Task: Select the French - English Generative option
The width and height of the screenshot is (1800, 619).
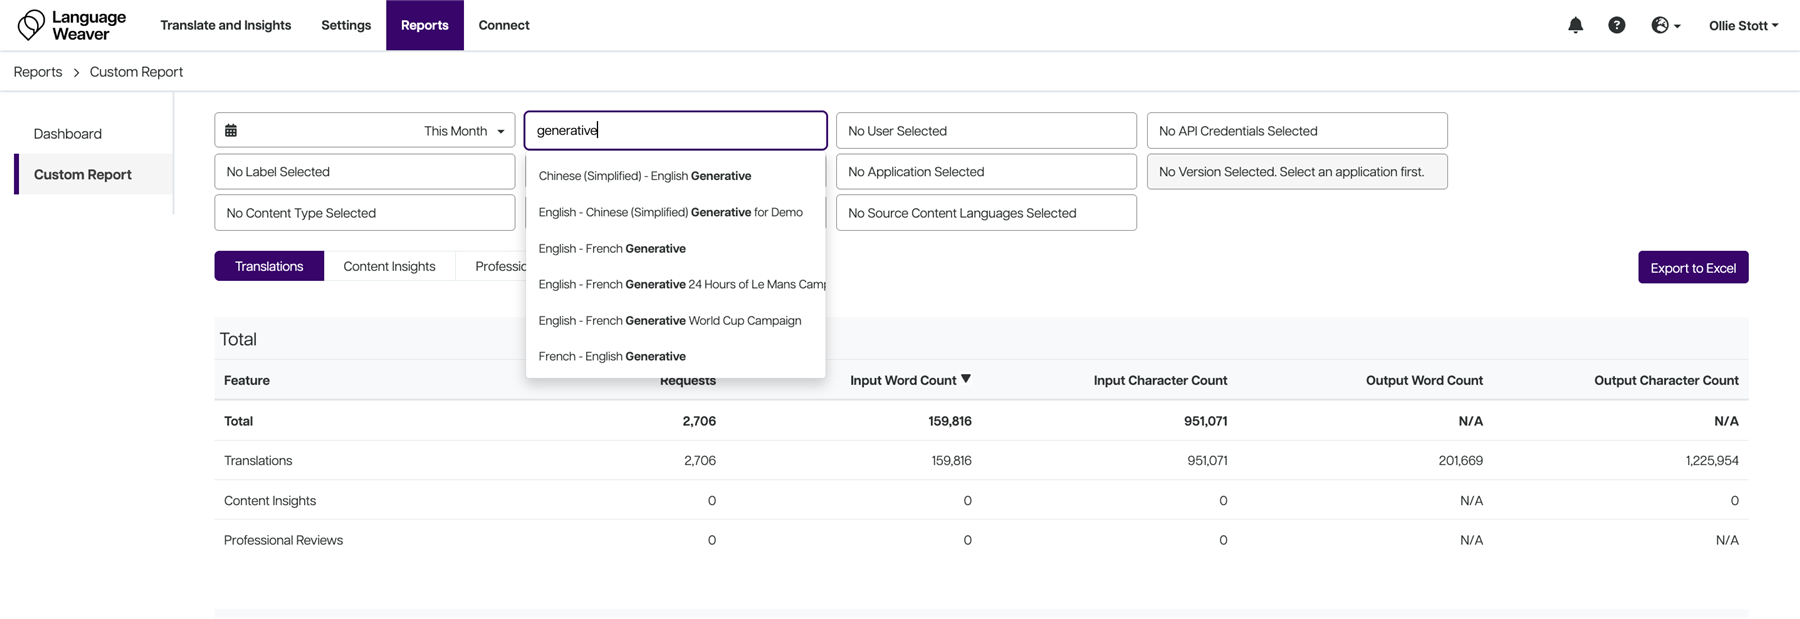Action: pyautogui.click(x=612, y=357)
